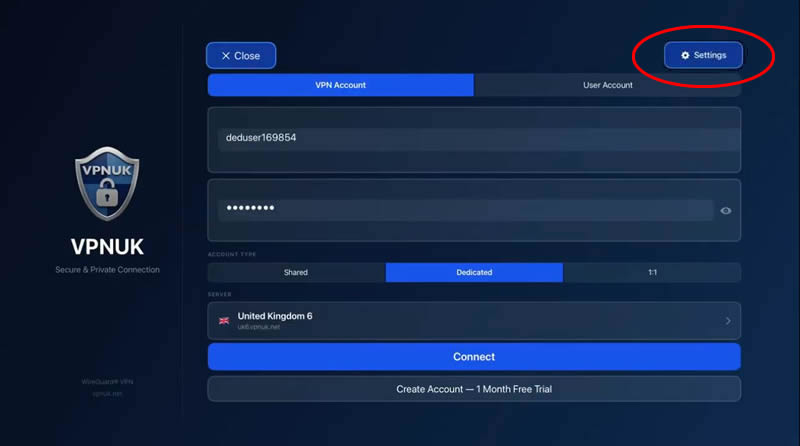The image size is (800, 446).
Task: Click the Connect button
Action: pos(474,357)
